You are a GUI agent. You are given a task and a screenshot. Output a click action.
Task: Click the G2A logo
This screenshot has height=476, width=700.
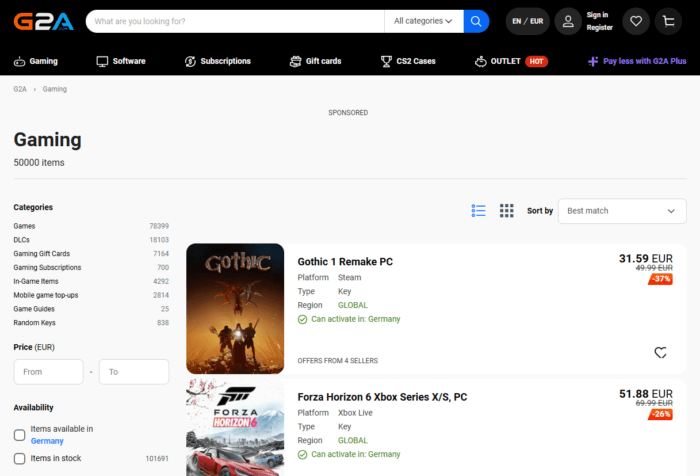44,21
